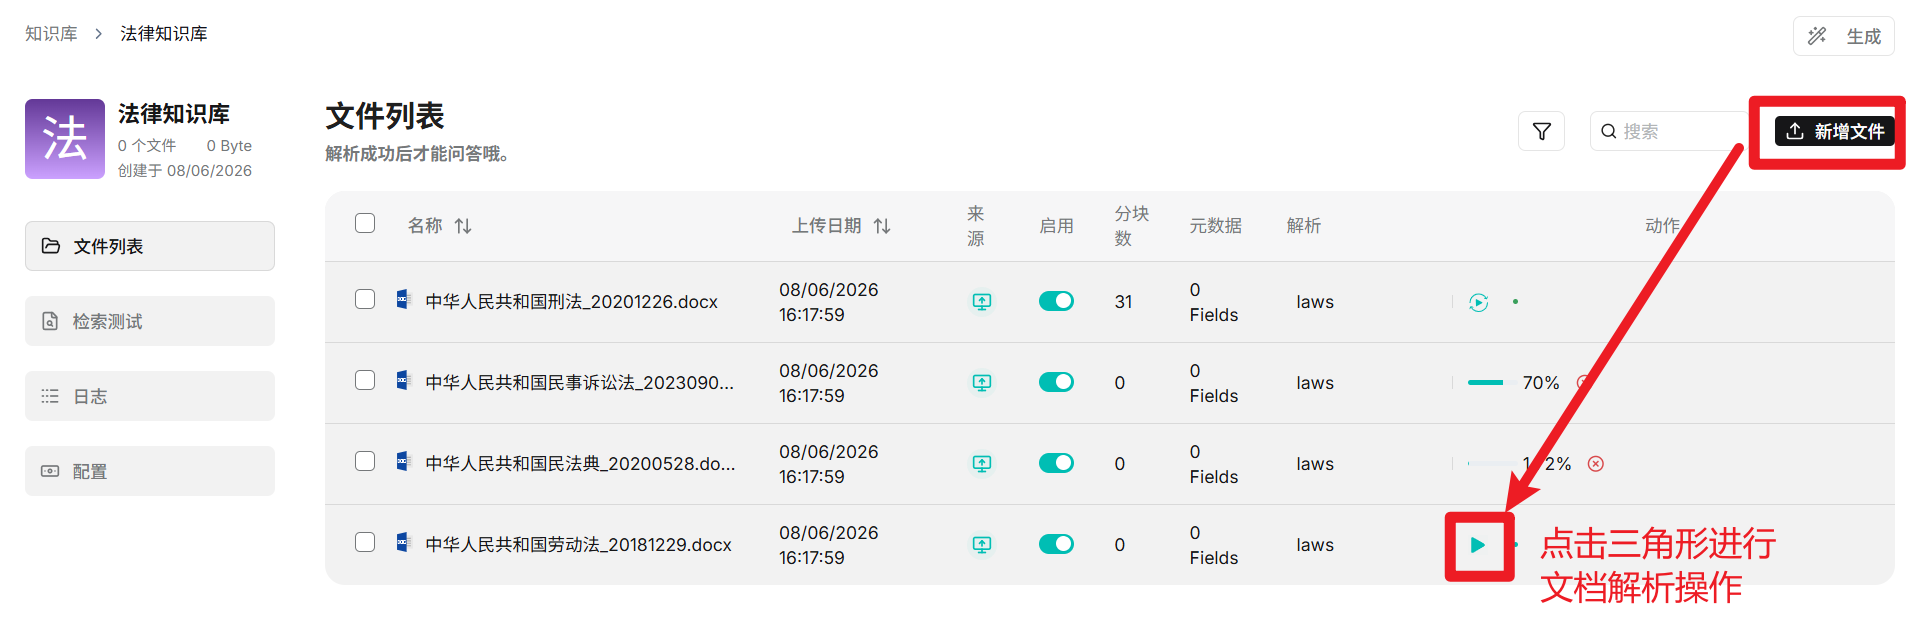The image size is (1908, 644).
Task: Open the 日志 sidebar item
Action: [150, 396]
